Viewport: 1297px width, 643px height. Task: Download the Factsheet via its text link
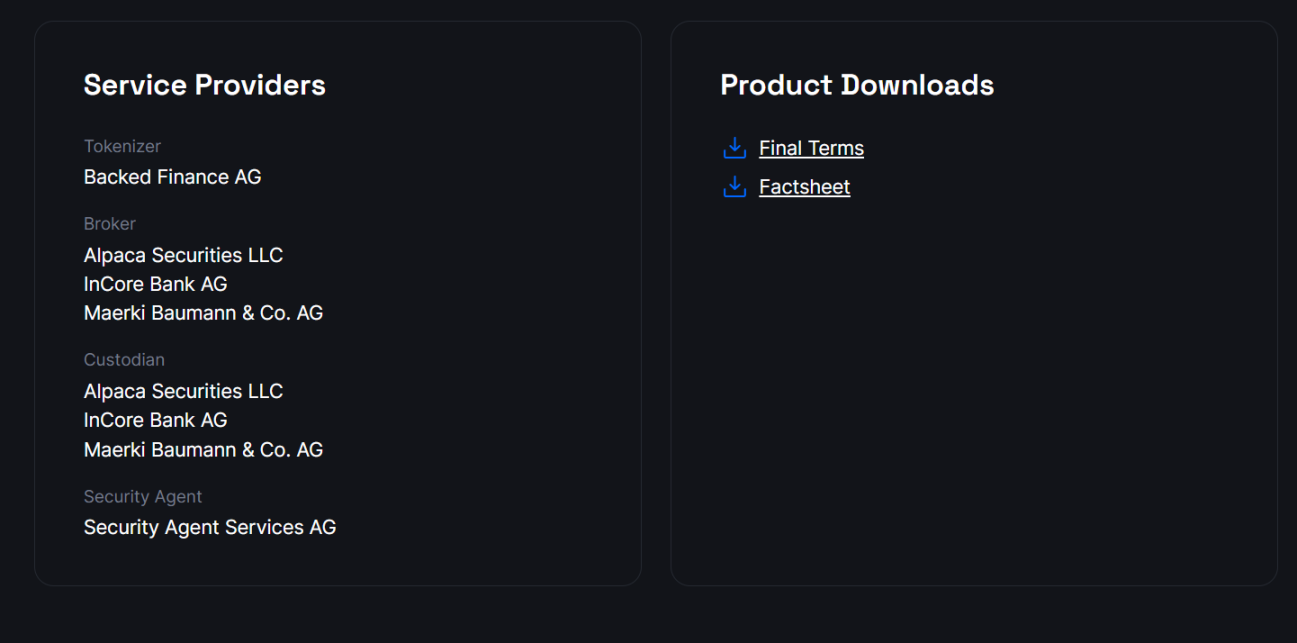(804, 187)
